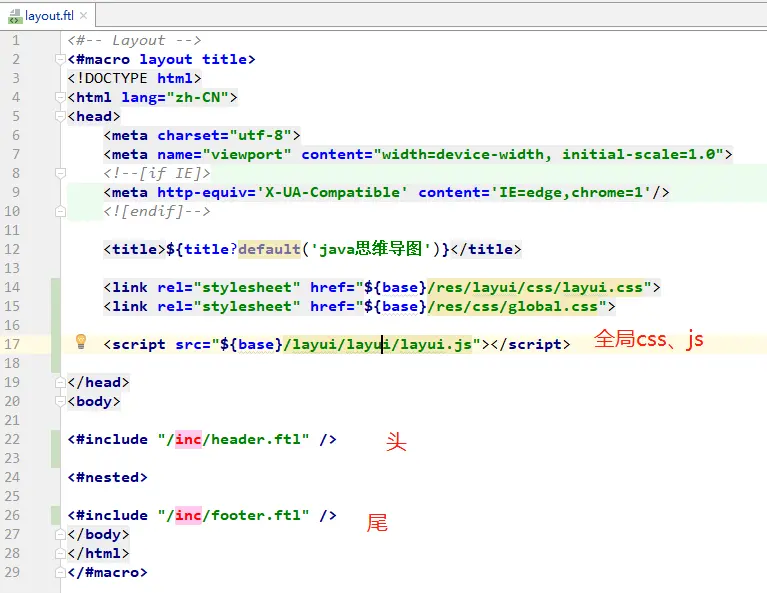The height and width of the screenshot is (593, 767).
Task: Click the layui.js script source path
Action: click(378, 344)
